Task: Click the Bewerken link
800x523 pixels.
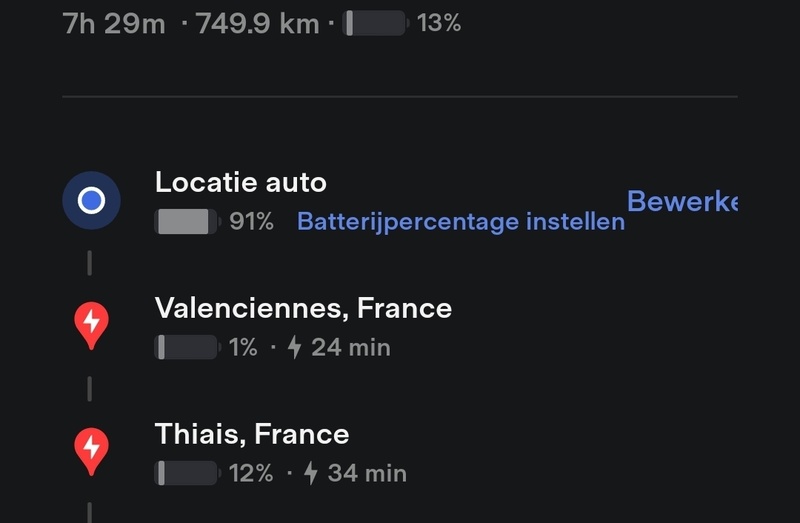Action: [682, 201]
